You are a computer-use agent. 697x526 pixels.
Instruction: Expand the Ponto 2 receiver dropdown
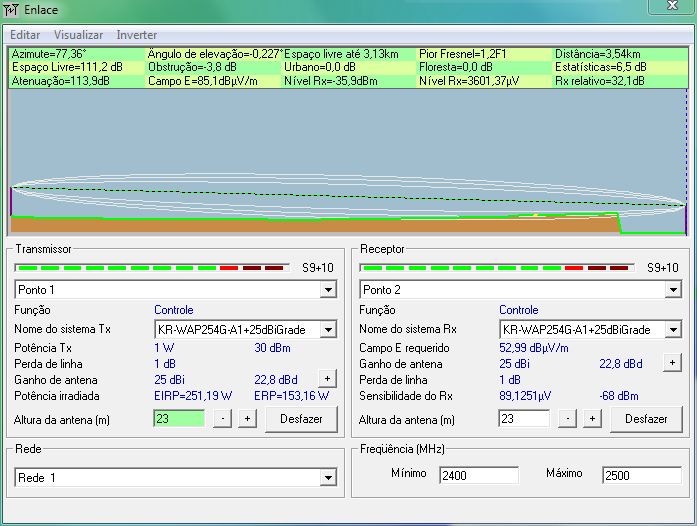click(x=672, y=290)
